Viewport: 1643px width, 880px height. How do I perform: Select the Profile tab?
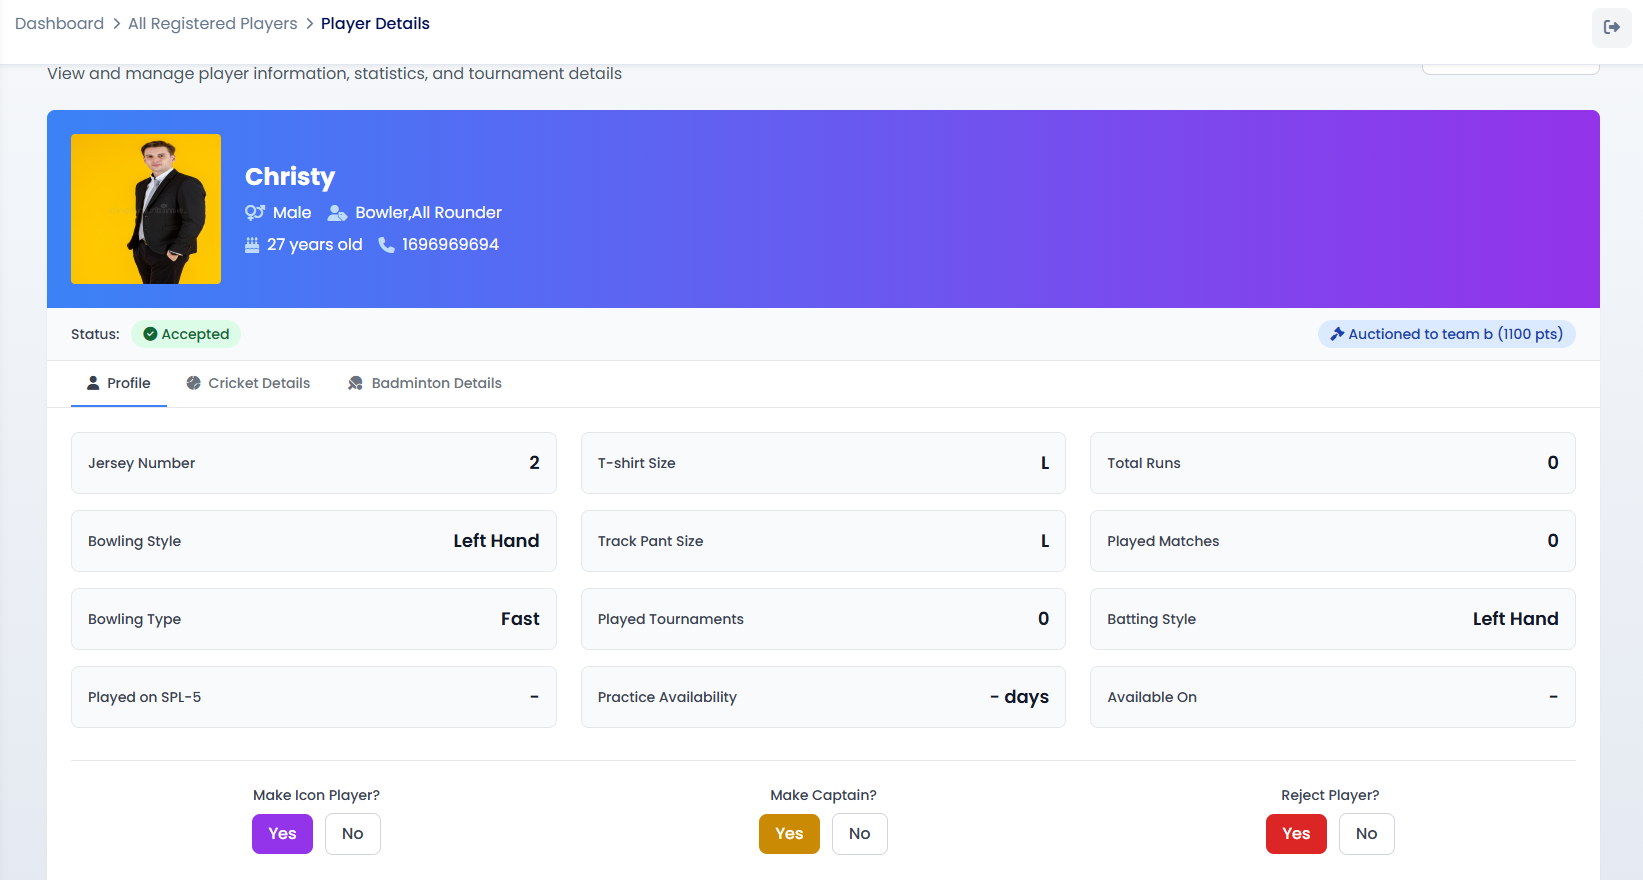point(119,383)
